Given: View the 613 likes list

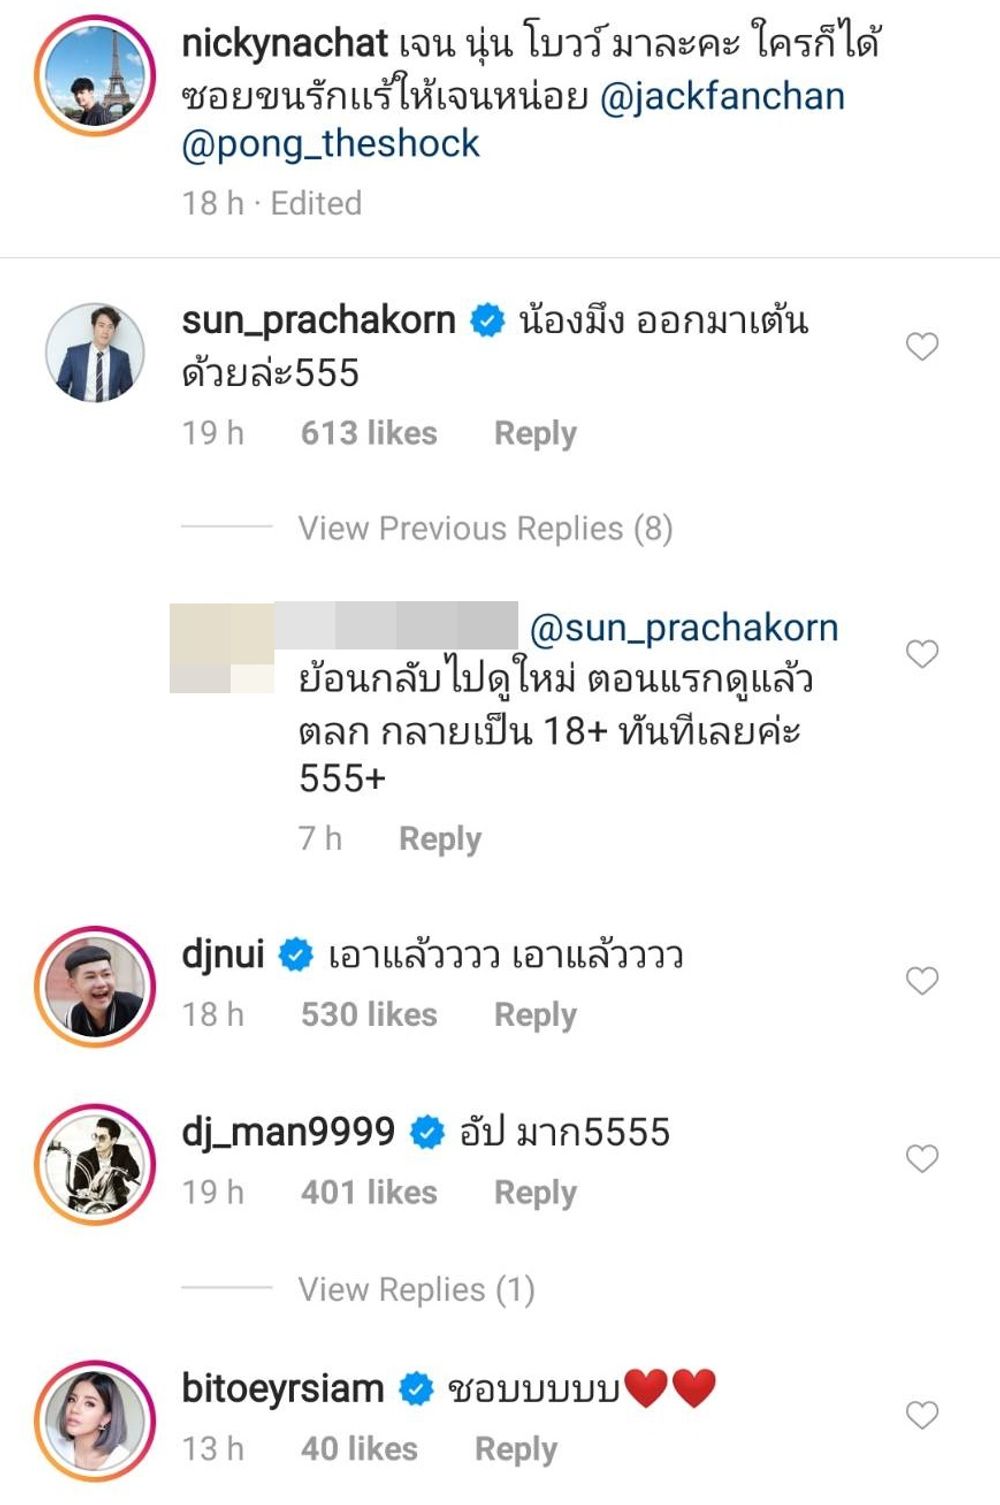Looking at the screenshot, I should [369, 433].
